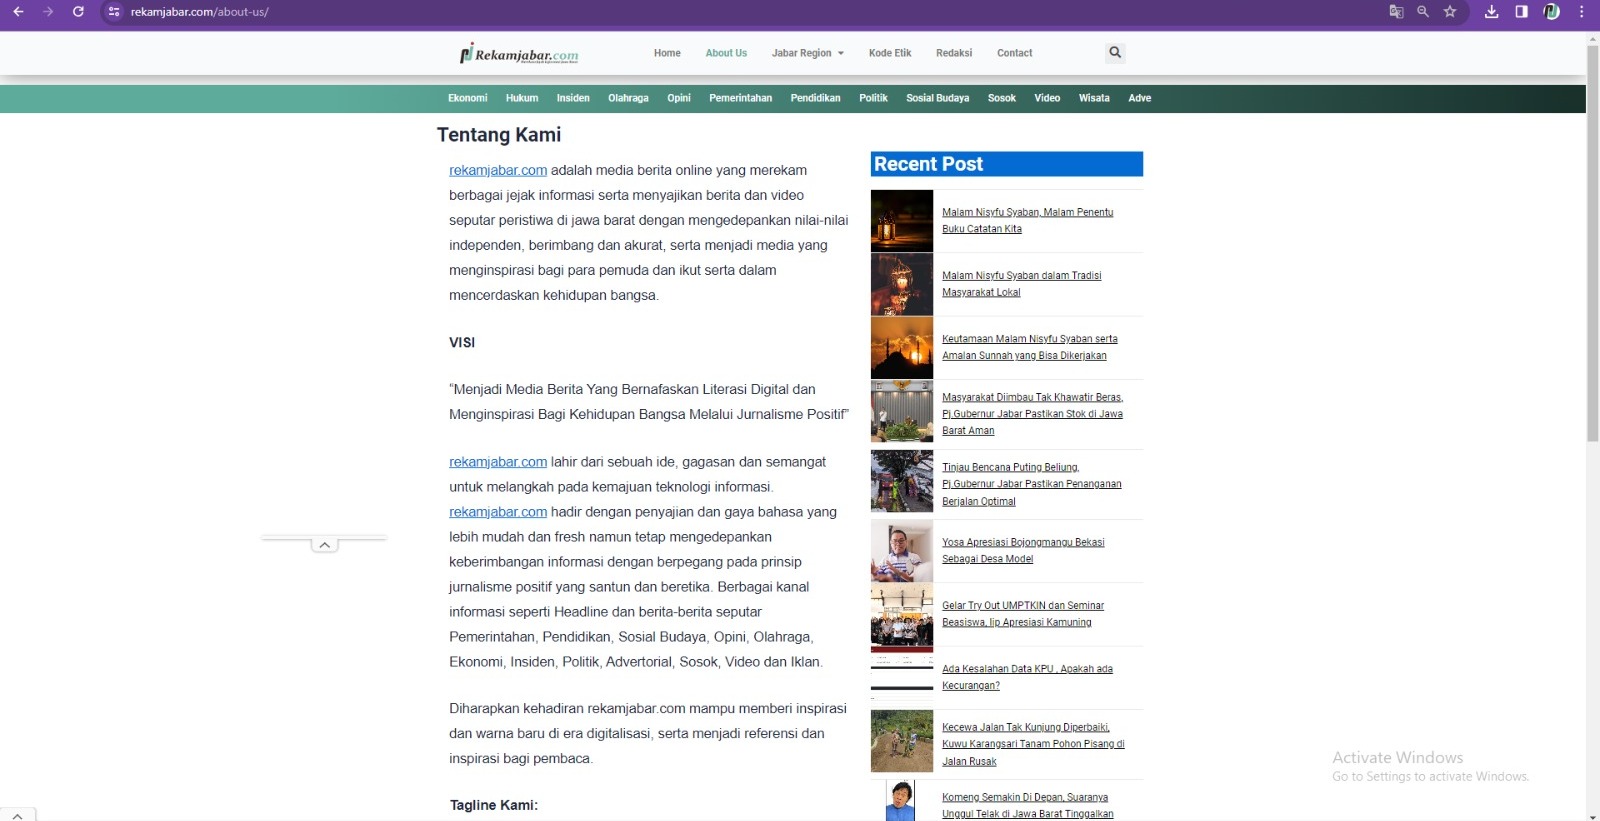This screenshot has width=1600, height=821.
Task: Open the zoom magnifier icon in address bar
Action: click(x=1423, y=12)
